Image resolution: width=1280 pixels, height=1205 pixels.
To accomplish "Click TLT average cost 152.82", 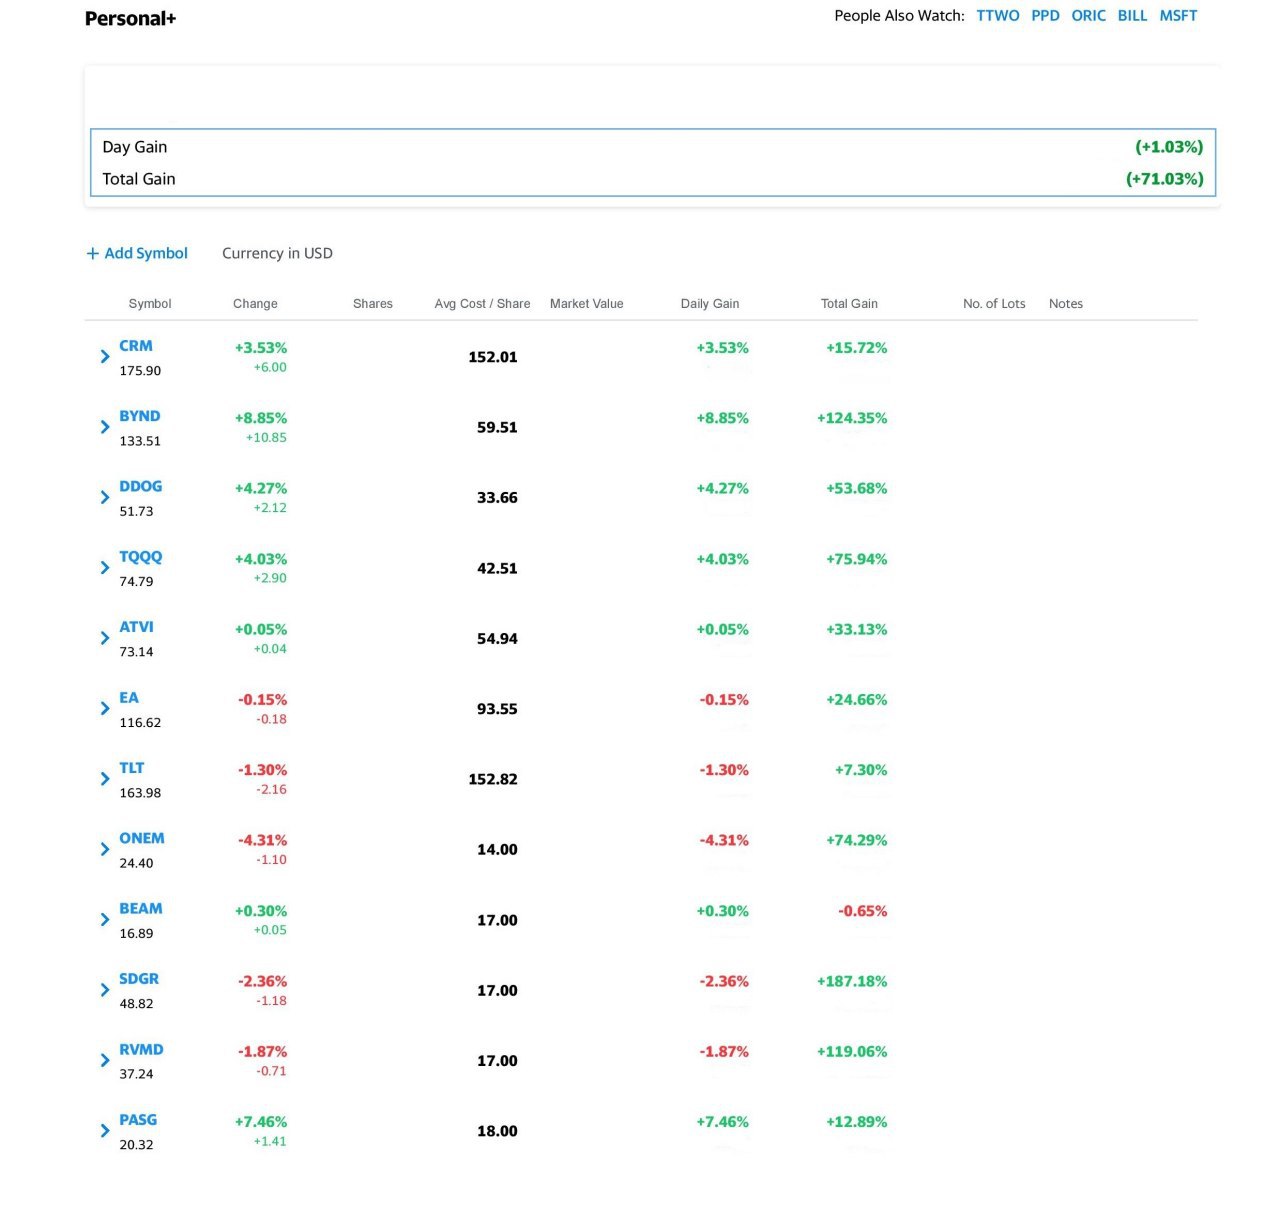I will pos(493,779).
